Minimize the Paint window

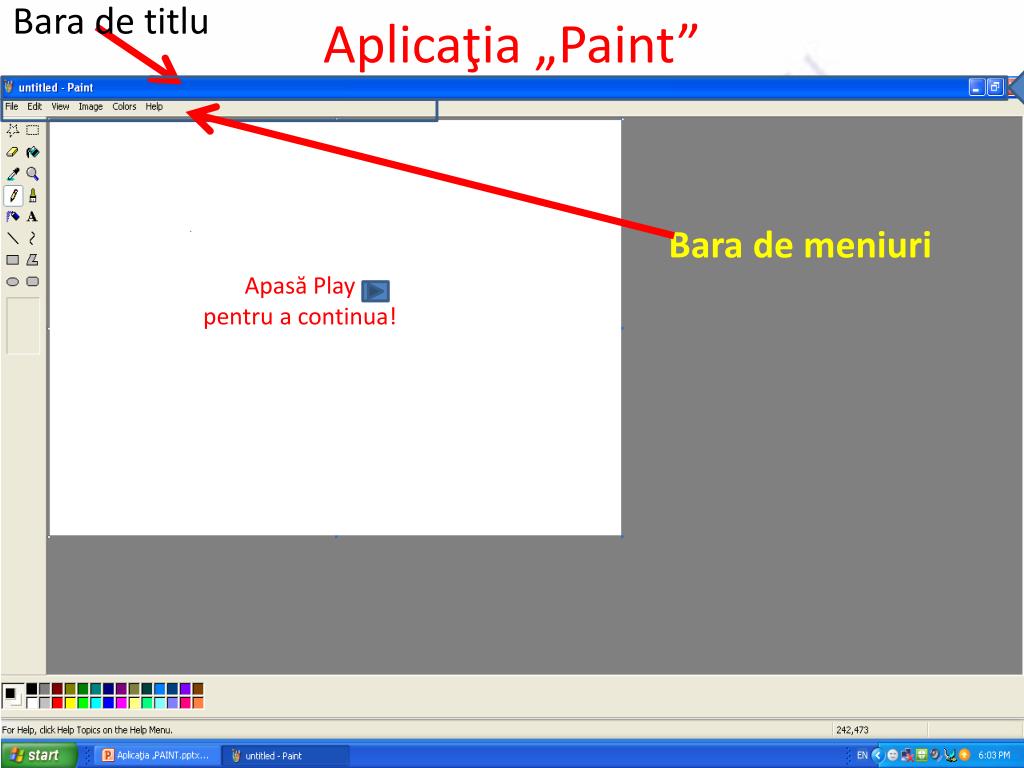click(x=976, y=87)
